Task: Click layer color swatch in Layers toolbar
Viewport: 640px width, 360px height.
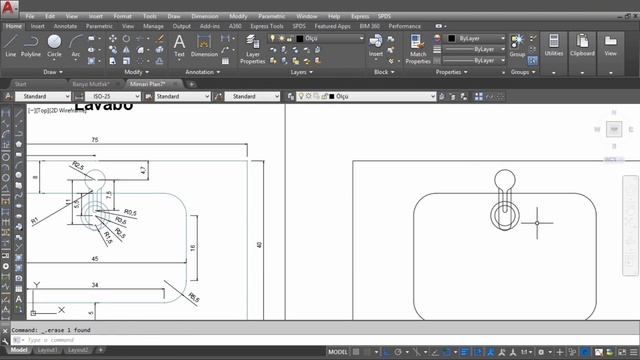Action: [332, 96]
